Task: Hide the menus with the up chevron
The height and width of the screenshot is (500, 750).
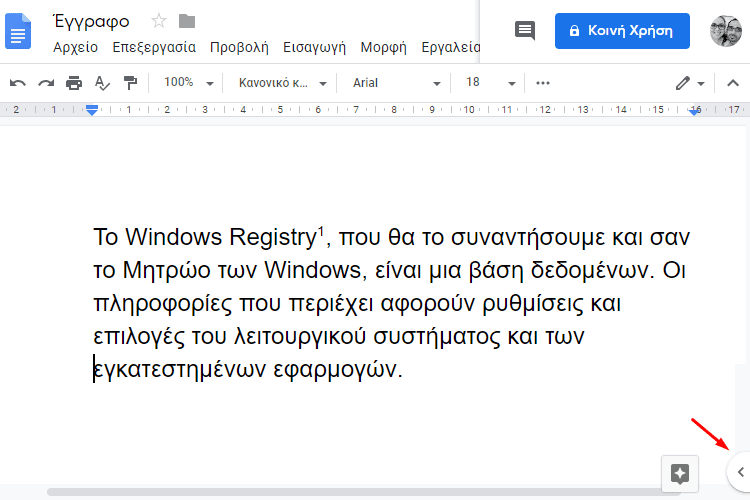Action: pyautogui.click(x=733, y=83)
